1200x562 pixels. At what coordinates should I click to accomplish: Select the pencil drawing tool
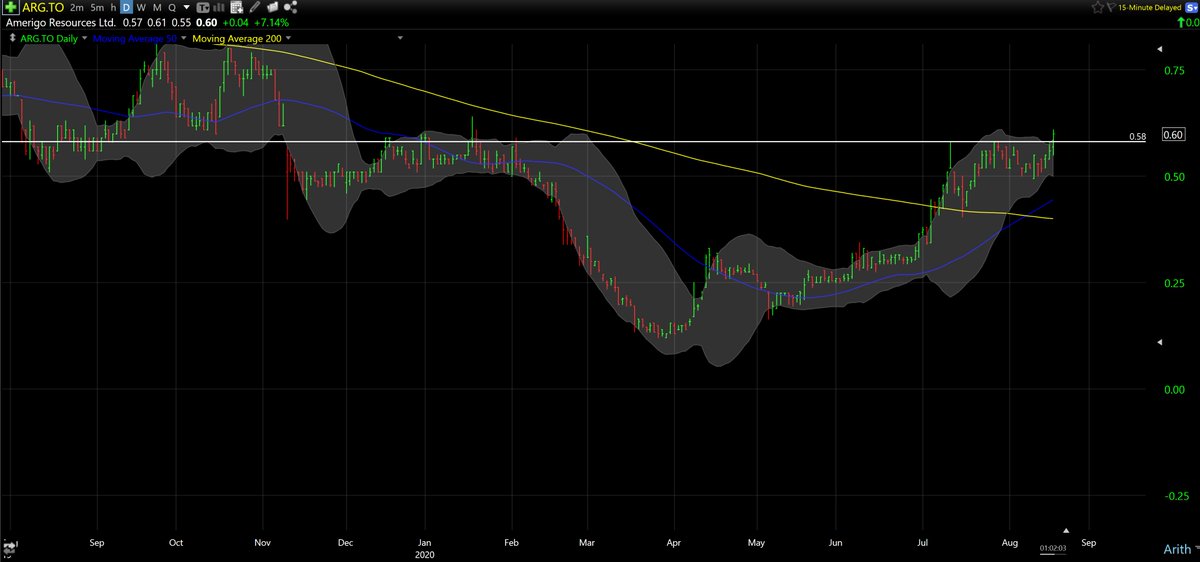[254, 8]
